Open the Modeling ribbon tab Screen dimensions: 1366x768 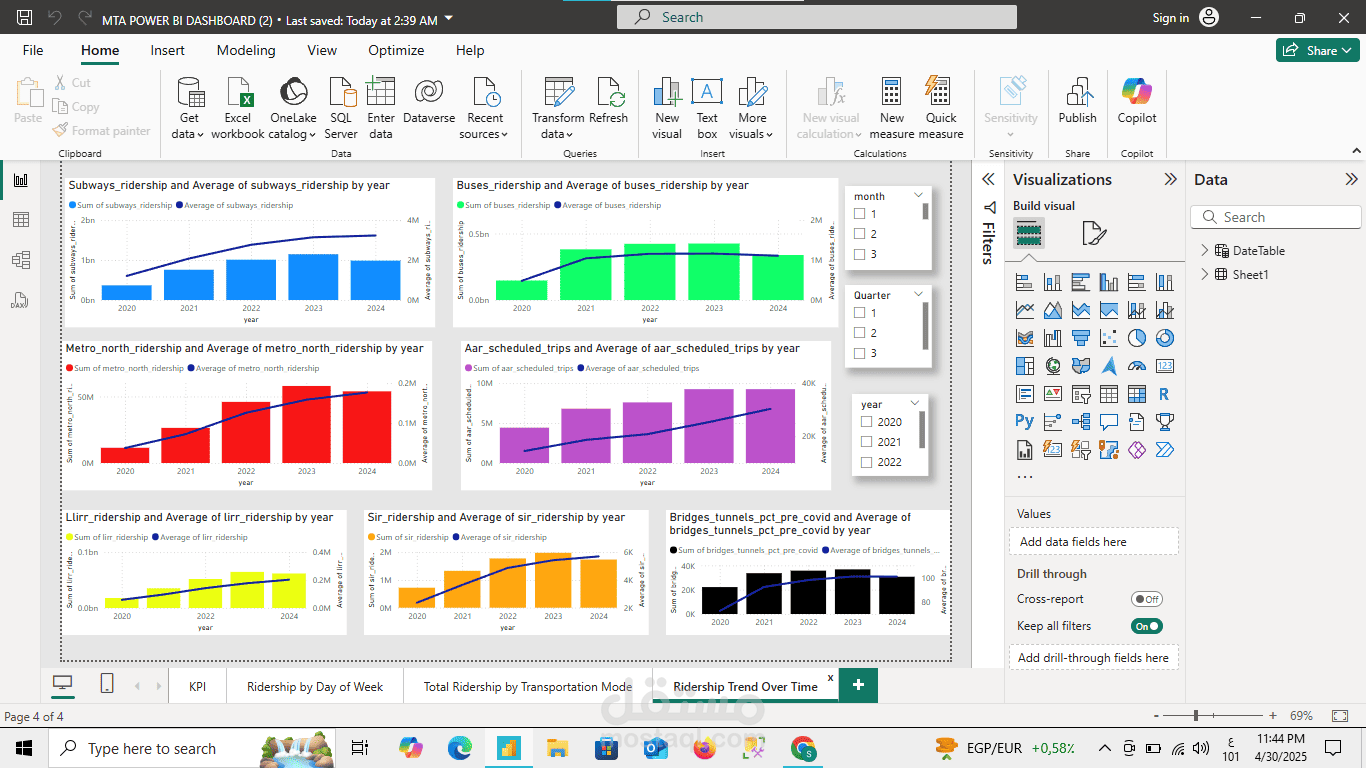pyautogui.click(x=246, y=50)
